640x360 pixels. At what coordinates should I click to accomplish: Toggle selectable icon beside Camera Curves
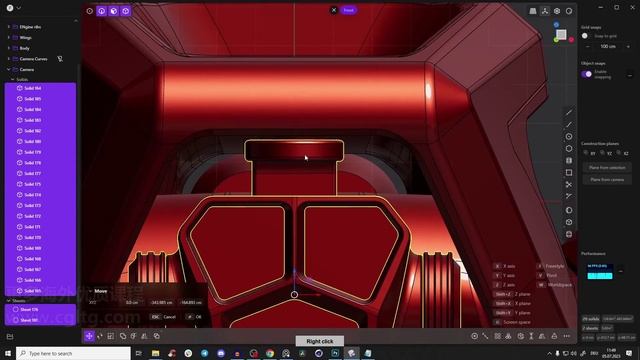60,59
